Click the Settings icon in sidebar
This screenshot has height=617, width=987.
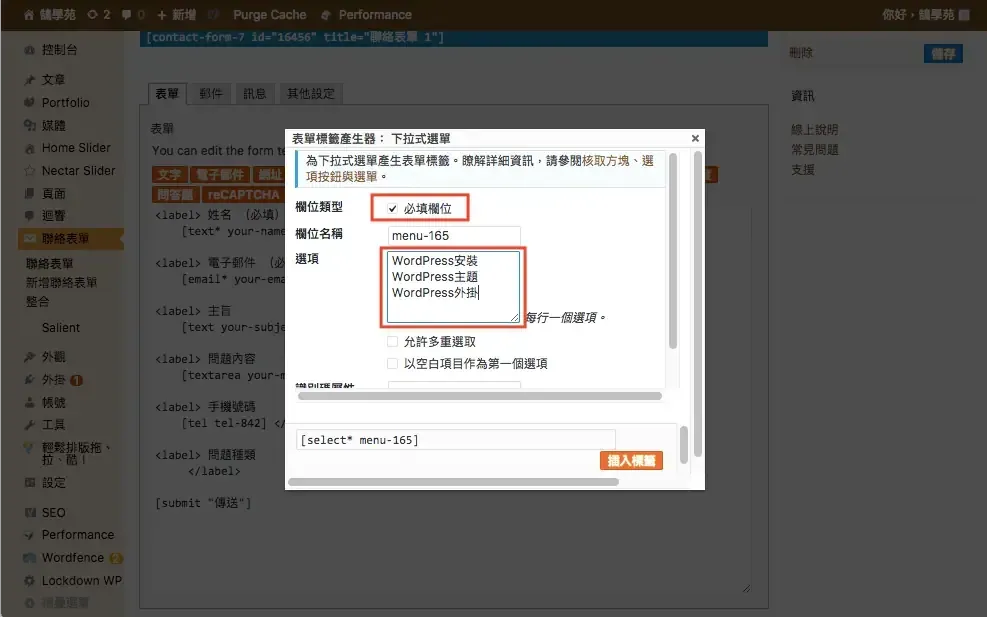[x=29, y=483]
